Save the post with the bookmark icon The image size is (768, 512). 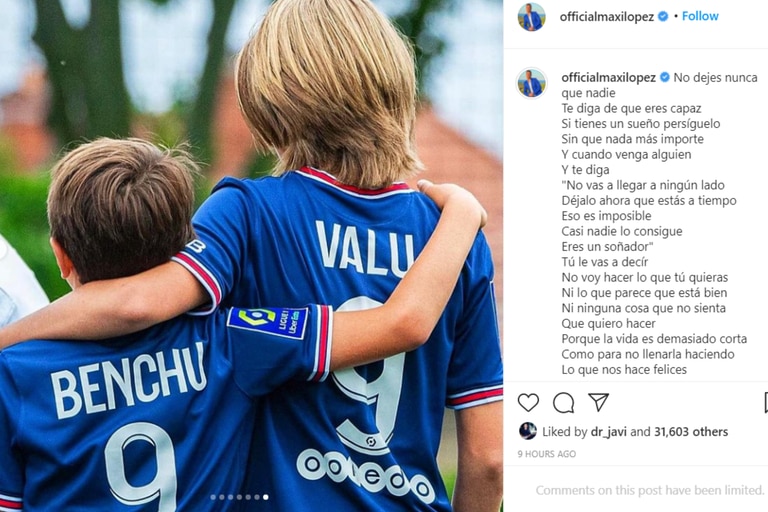pyautogui.click(x=766, y=402)
